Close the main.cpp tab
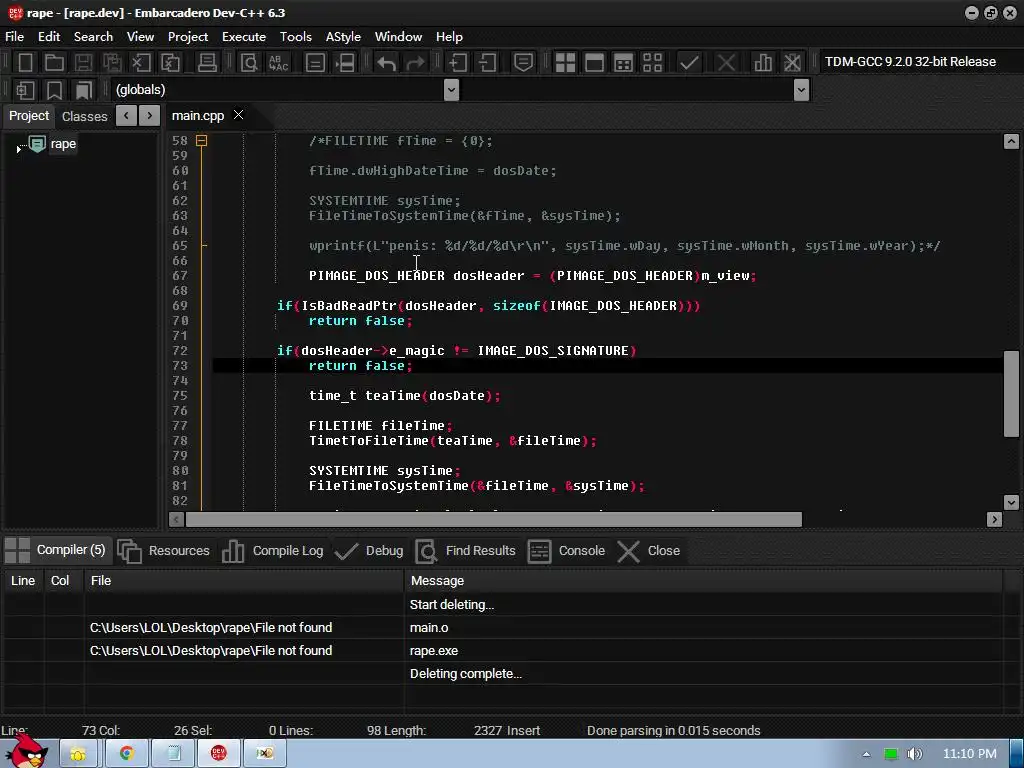This screenshot has height=768, width=1024. (239, 115)
